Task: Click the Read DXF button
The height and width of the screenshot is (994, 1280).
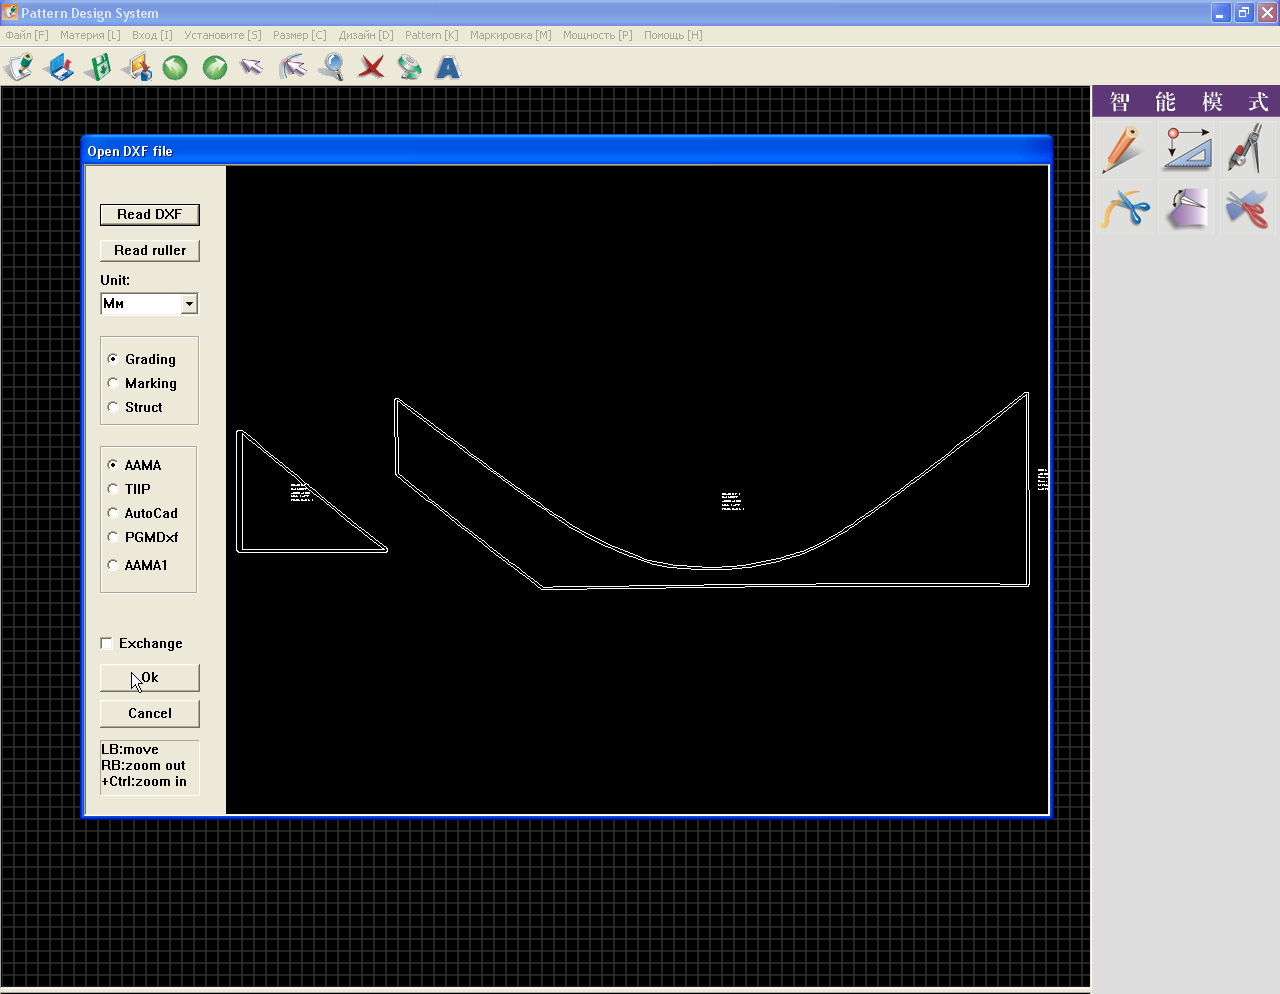Action: [149, 214]
